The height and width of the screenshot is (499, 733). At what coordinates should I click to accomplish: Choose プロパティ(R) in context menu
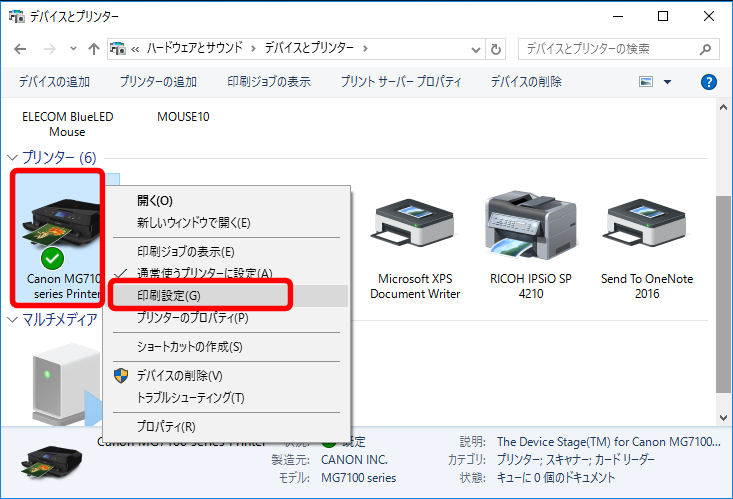[227, 427]
